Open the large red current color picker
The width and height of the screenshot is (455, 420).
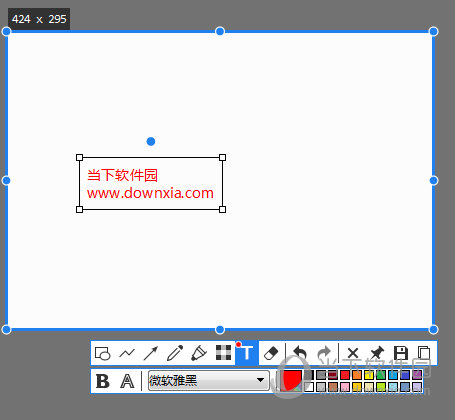tap(291, 380)
